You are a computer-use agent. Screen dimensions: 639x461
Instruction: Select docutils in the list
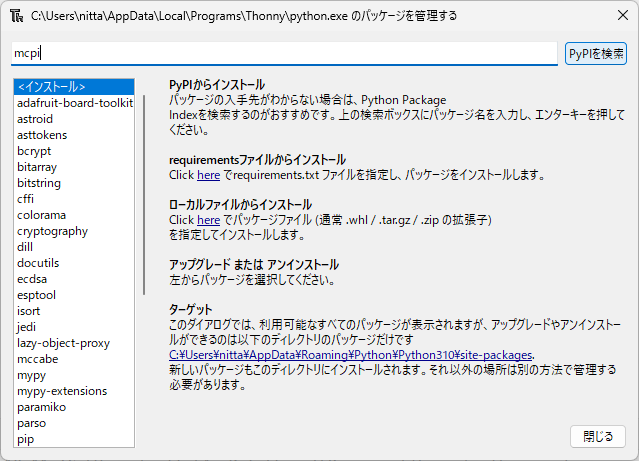pyautogui.click(x=38, y=263)
